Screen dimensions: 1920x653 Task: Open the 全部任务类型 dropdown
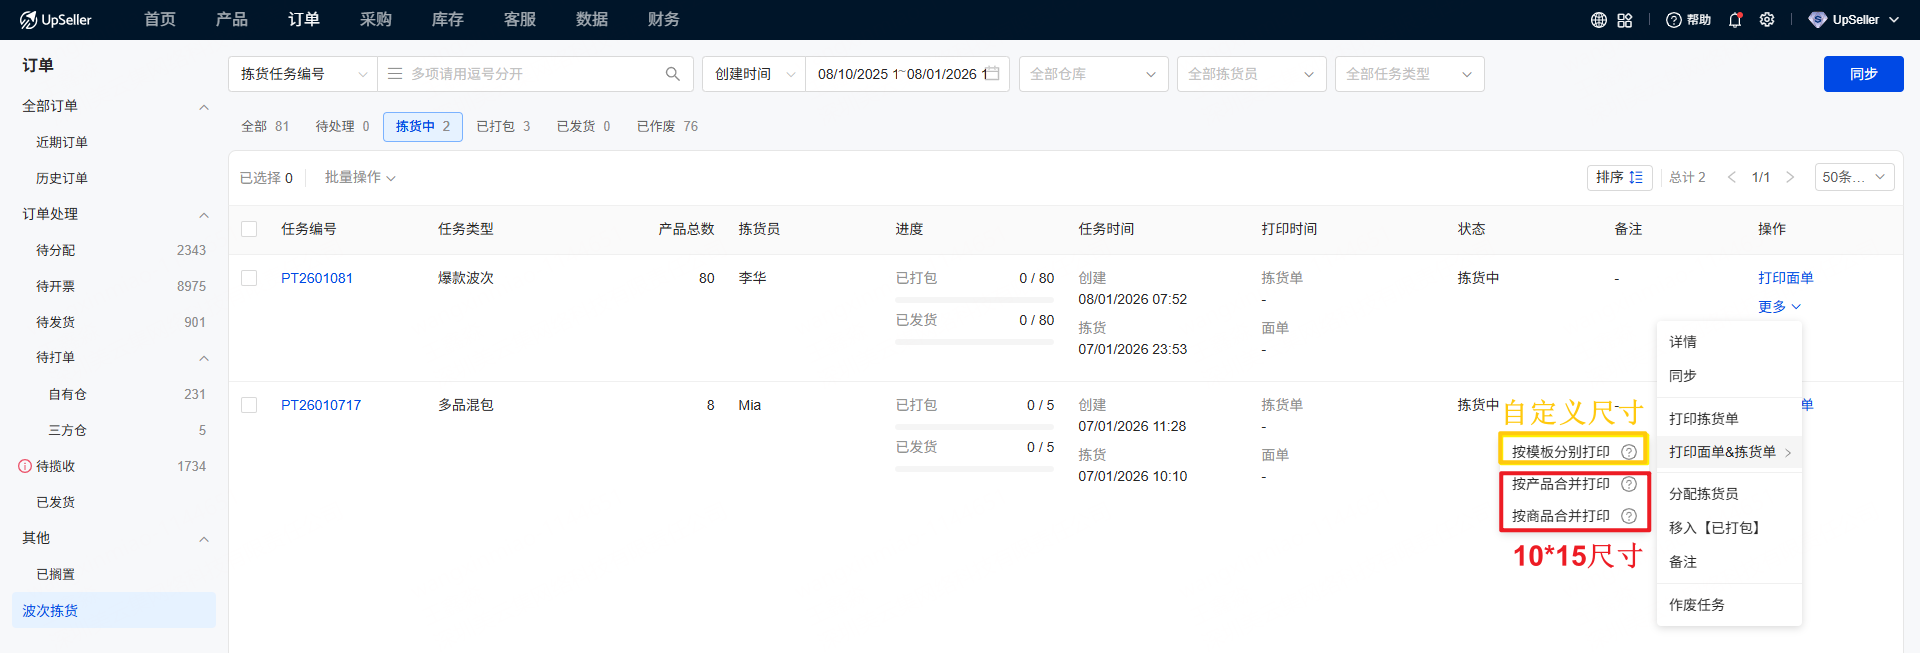1408,74
